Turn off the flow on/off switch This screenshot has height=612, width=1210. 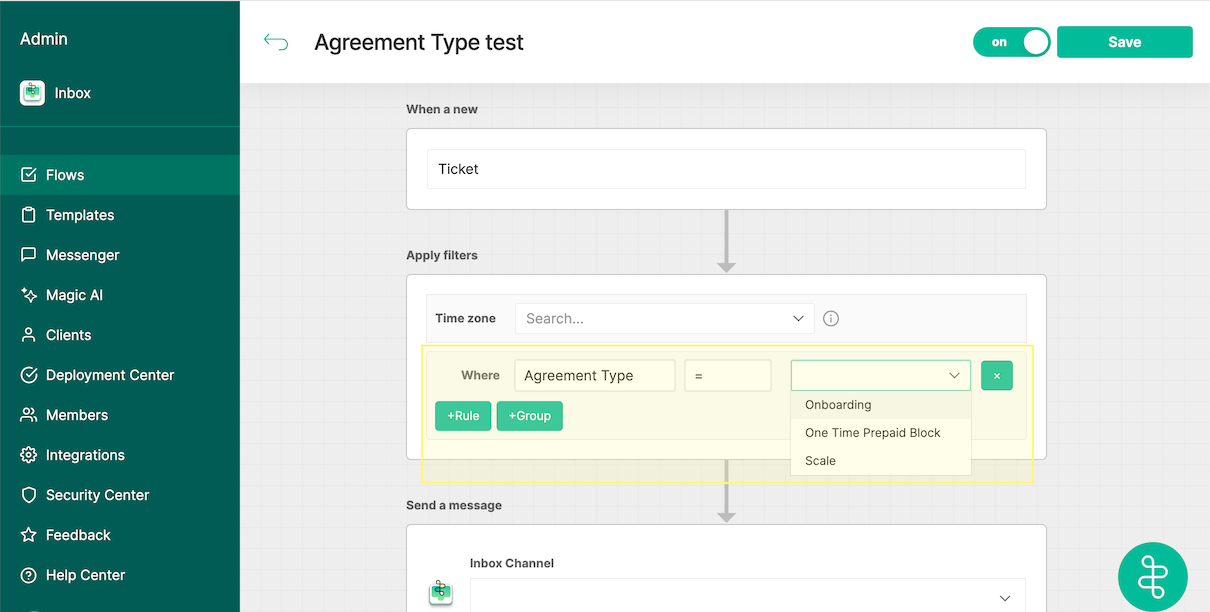point(1011,42)
